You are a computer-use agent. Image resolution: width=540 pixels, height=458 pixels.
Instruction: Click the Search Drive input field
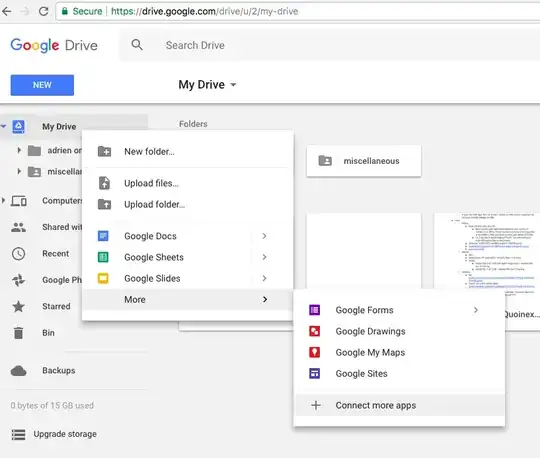[331, 45]
